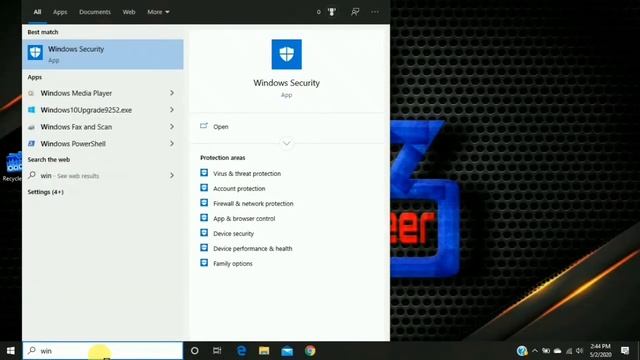Screen dimensions: 640x360
Task: Expand Windows Fax and Scan options arrow
Action: pos(172,127)
